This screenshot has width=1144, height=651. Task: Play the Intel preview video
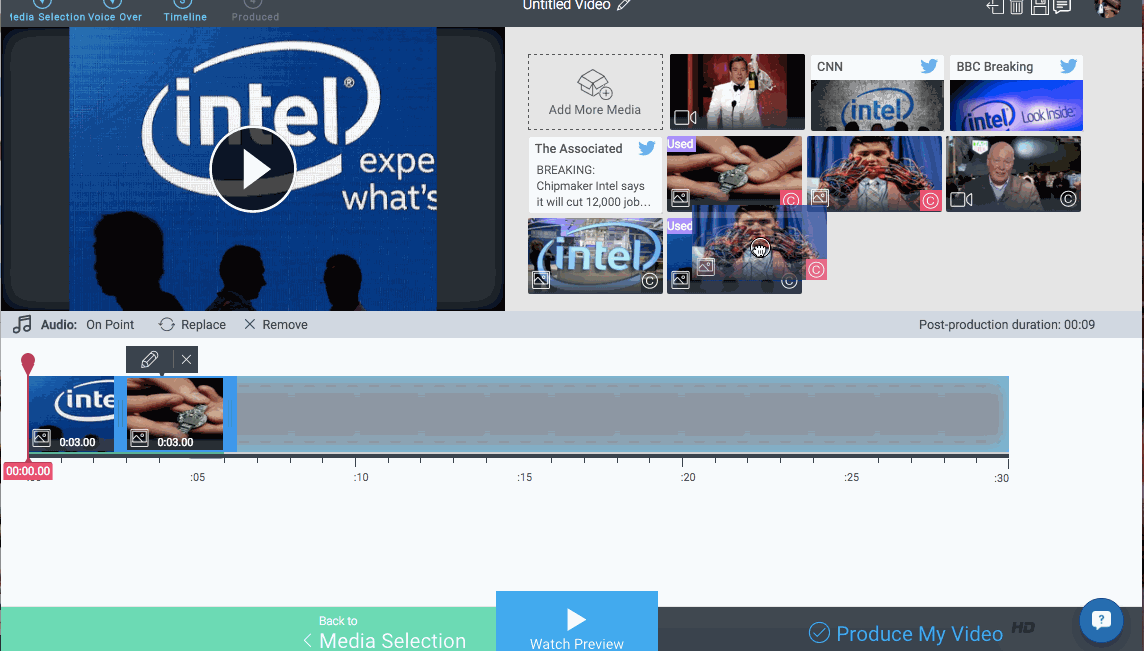(252, 169)
